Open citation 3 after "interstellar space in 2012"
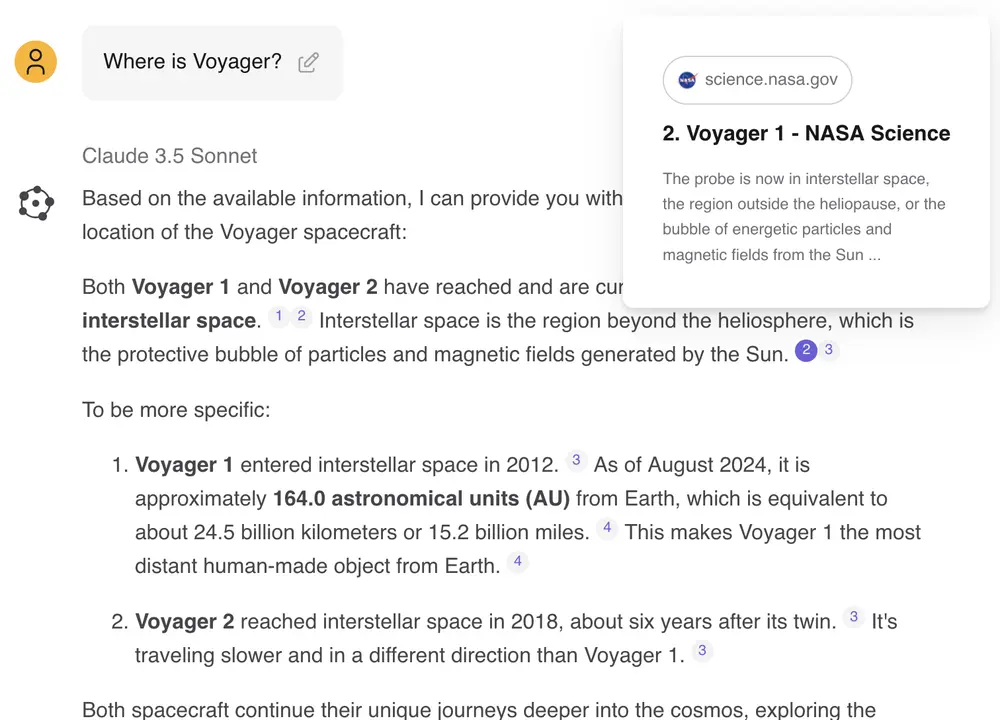This screenshot has height=720, width=1000. (x=575, y=461)
